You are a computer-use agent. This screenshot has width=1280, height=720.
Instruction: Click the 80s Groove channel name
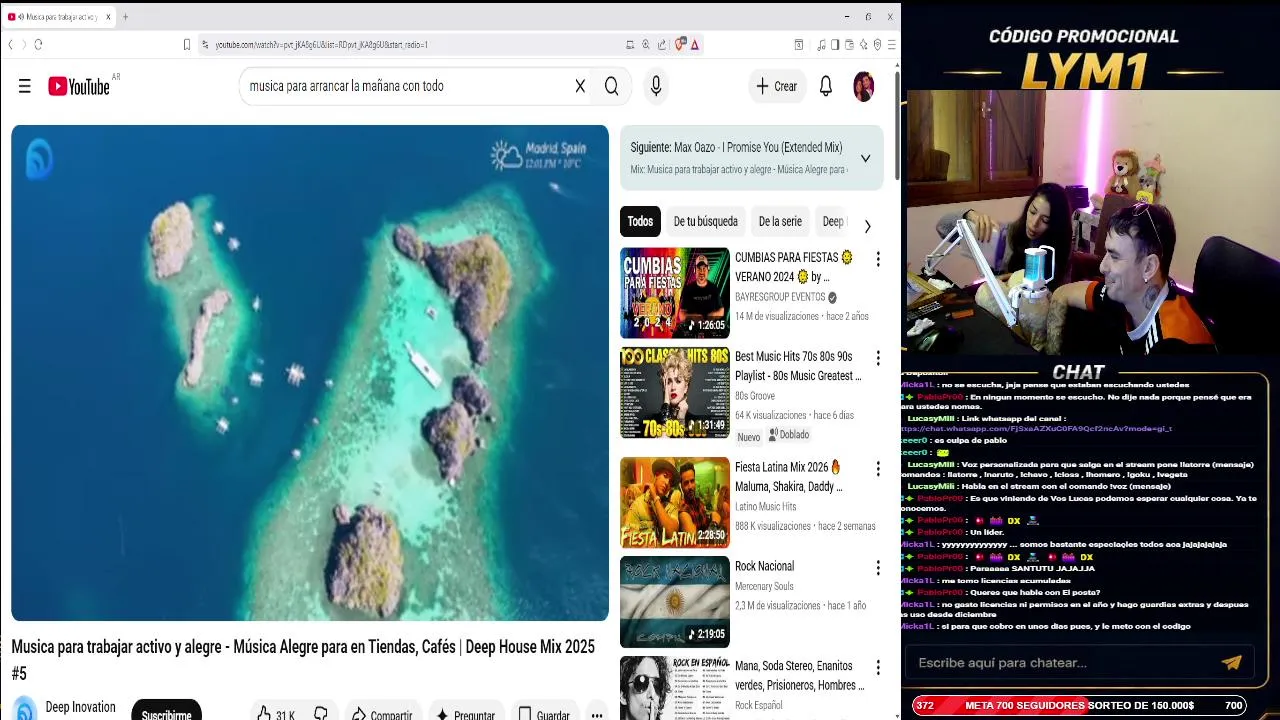point(755,396)
